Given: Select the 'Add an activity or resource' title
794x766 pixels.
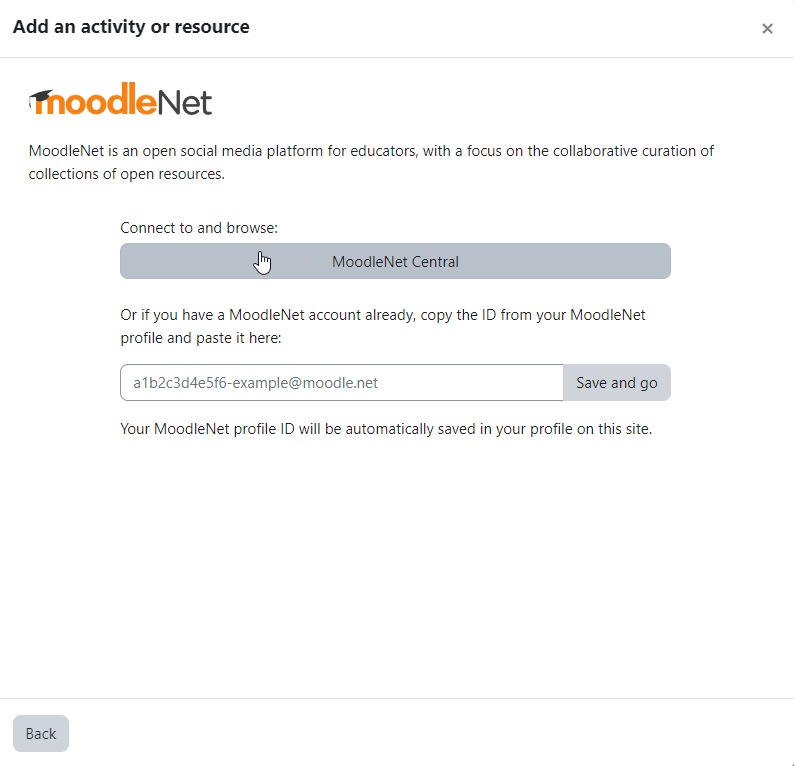Looking at the screenshot, I should coord(131,27).
